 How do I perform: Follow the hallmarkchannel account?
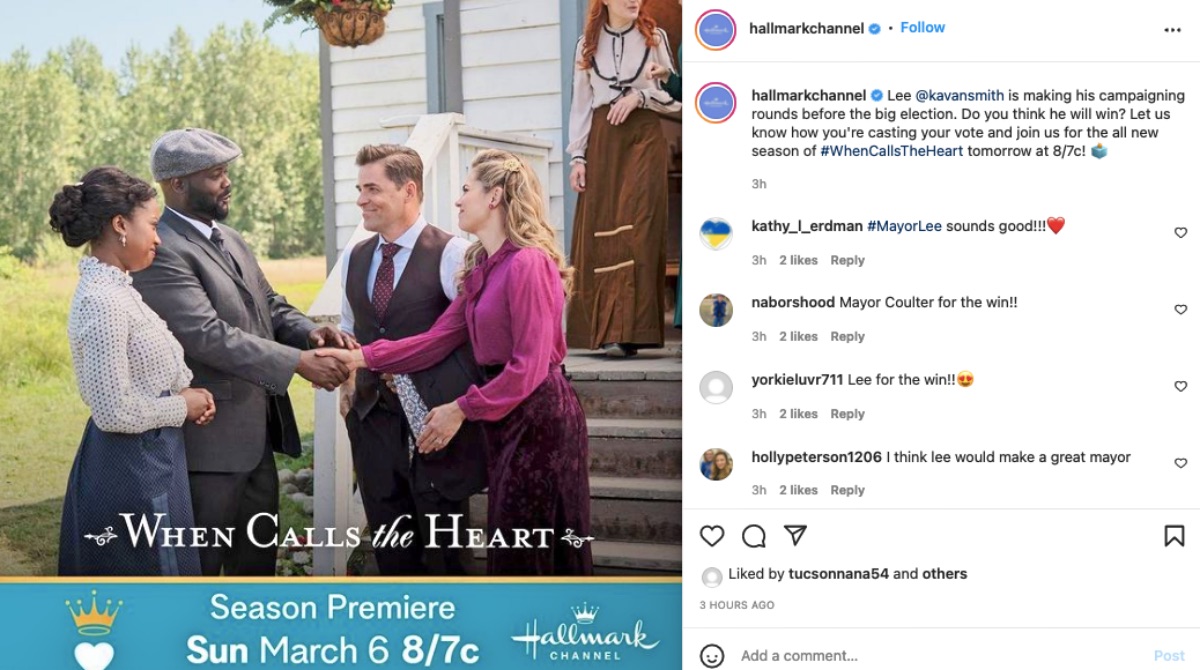(922, 27)
